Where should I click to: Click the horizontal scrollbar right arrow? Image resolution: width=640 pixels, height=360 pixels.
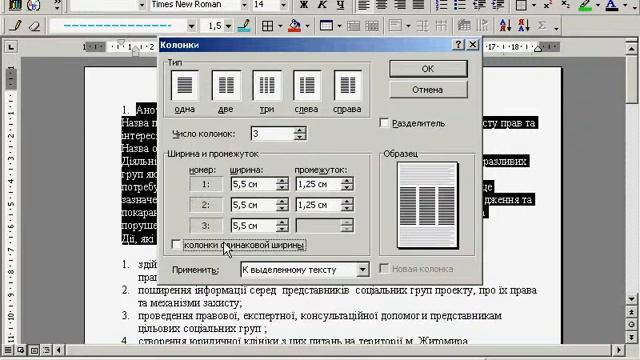point(619,350)
